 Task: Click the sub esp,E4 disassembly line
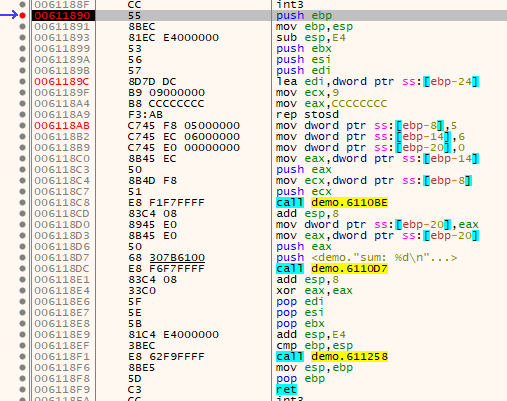311,37
